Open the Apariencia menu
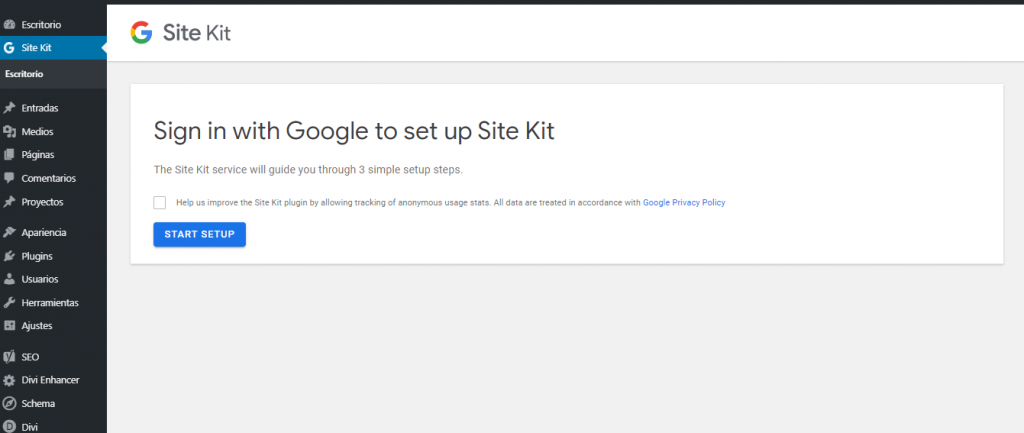The height and width of the screenshot is (433, 1024). (x=54, y=233)
